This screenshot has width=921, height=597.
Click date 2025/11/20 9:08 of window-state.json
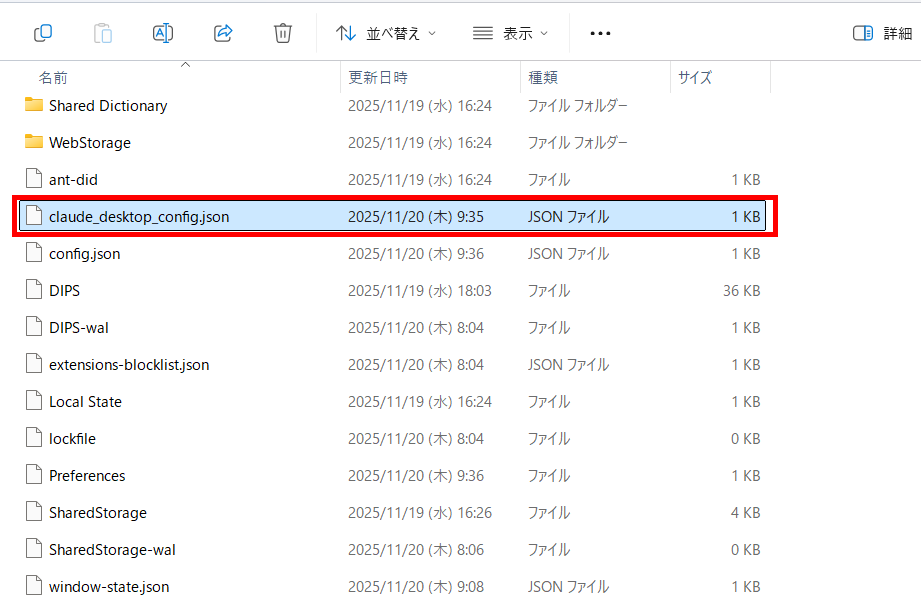click(416, 587)
